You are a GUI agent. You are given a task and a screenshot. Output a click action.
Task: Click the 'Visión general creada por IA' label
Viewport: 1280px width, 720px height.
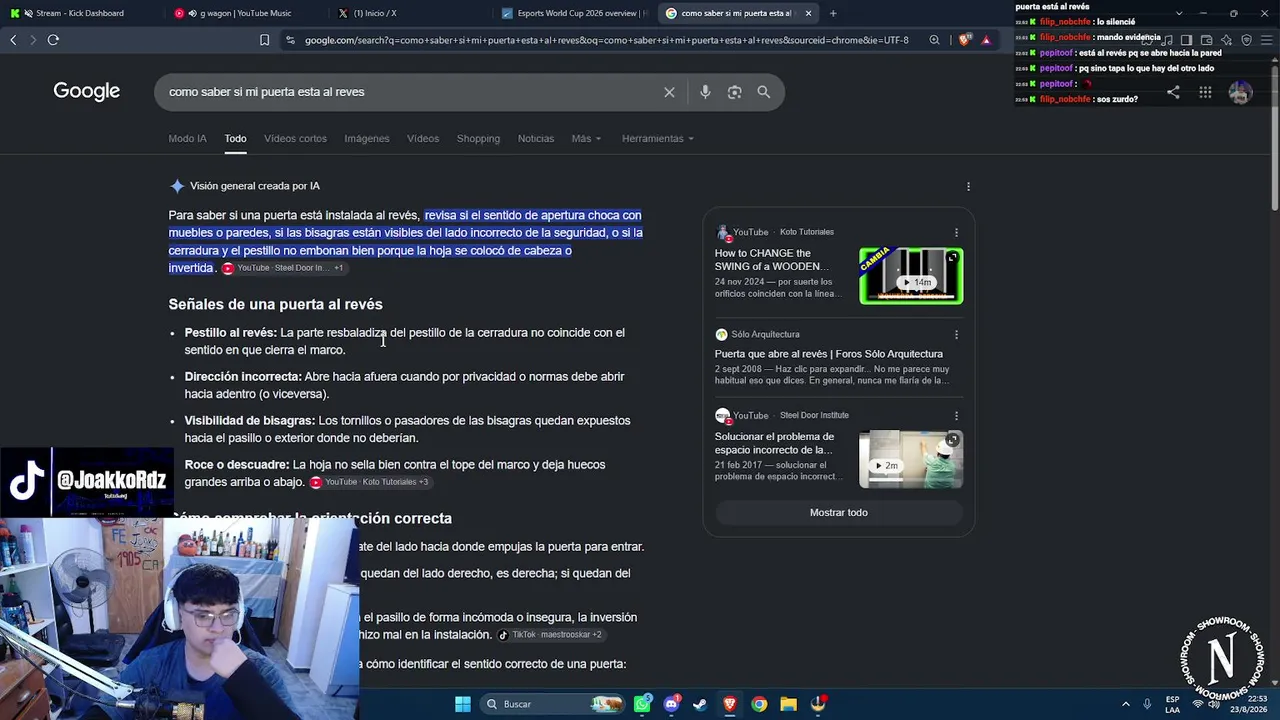point(255,186)
